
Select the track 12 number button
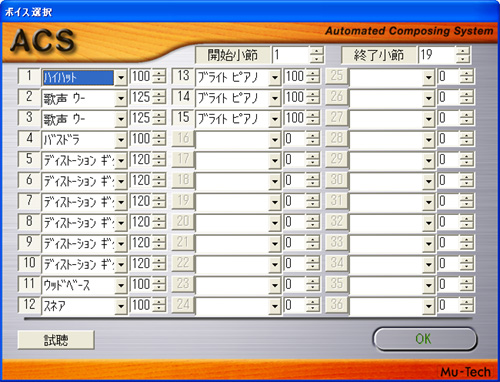tap(29, 304)
